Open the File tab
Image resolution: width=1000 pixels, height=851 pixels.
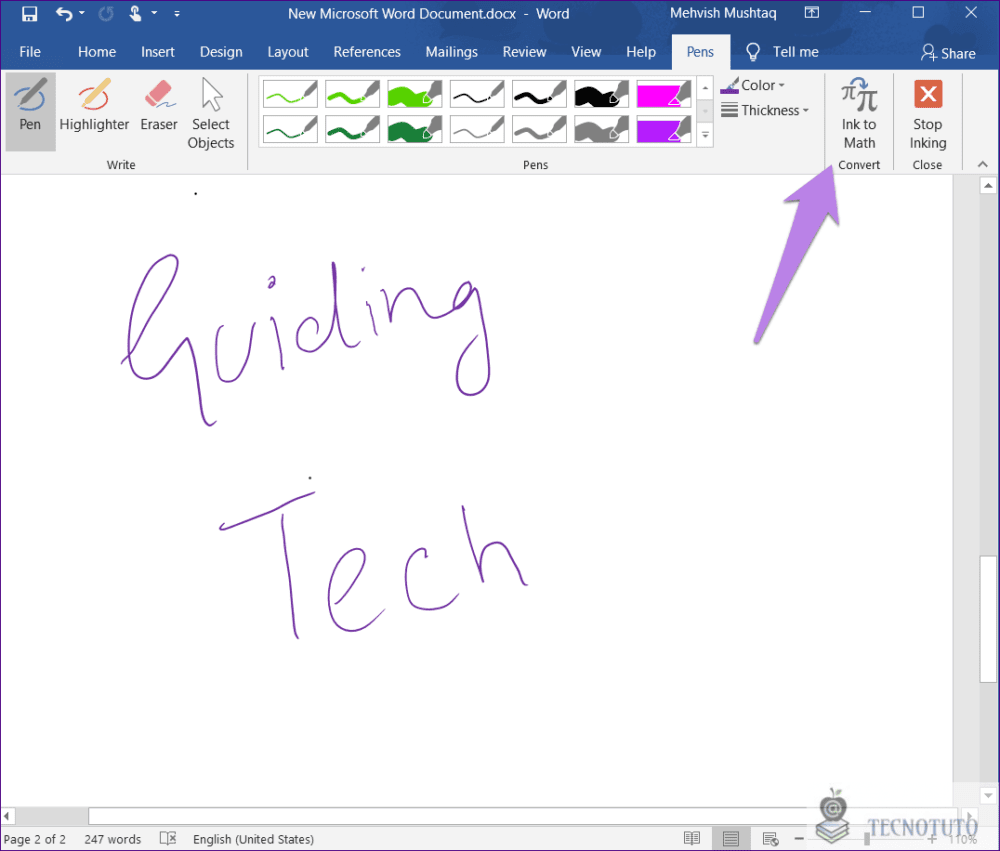click(x=30, y=52)
